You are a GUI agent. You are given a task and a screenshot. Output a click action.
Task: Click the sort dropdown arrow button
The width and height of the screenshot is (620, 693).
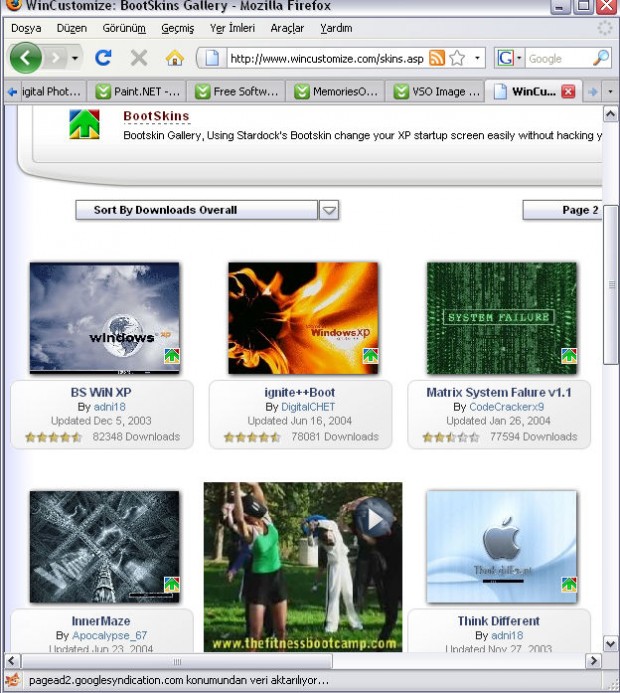click(x=329, y=210)
